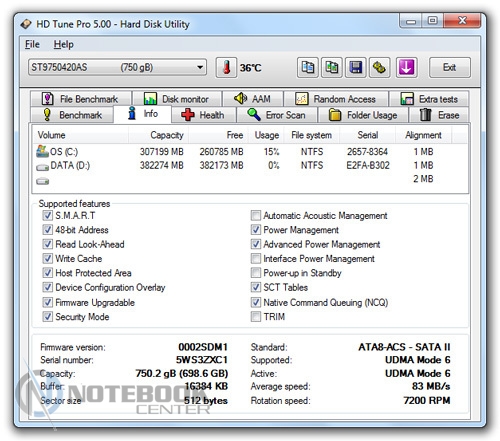This screenshot has height=441, width=500.
Task: Select the DATA (D:) volume row
Action: (x=250, y=165)
